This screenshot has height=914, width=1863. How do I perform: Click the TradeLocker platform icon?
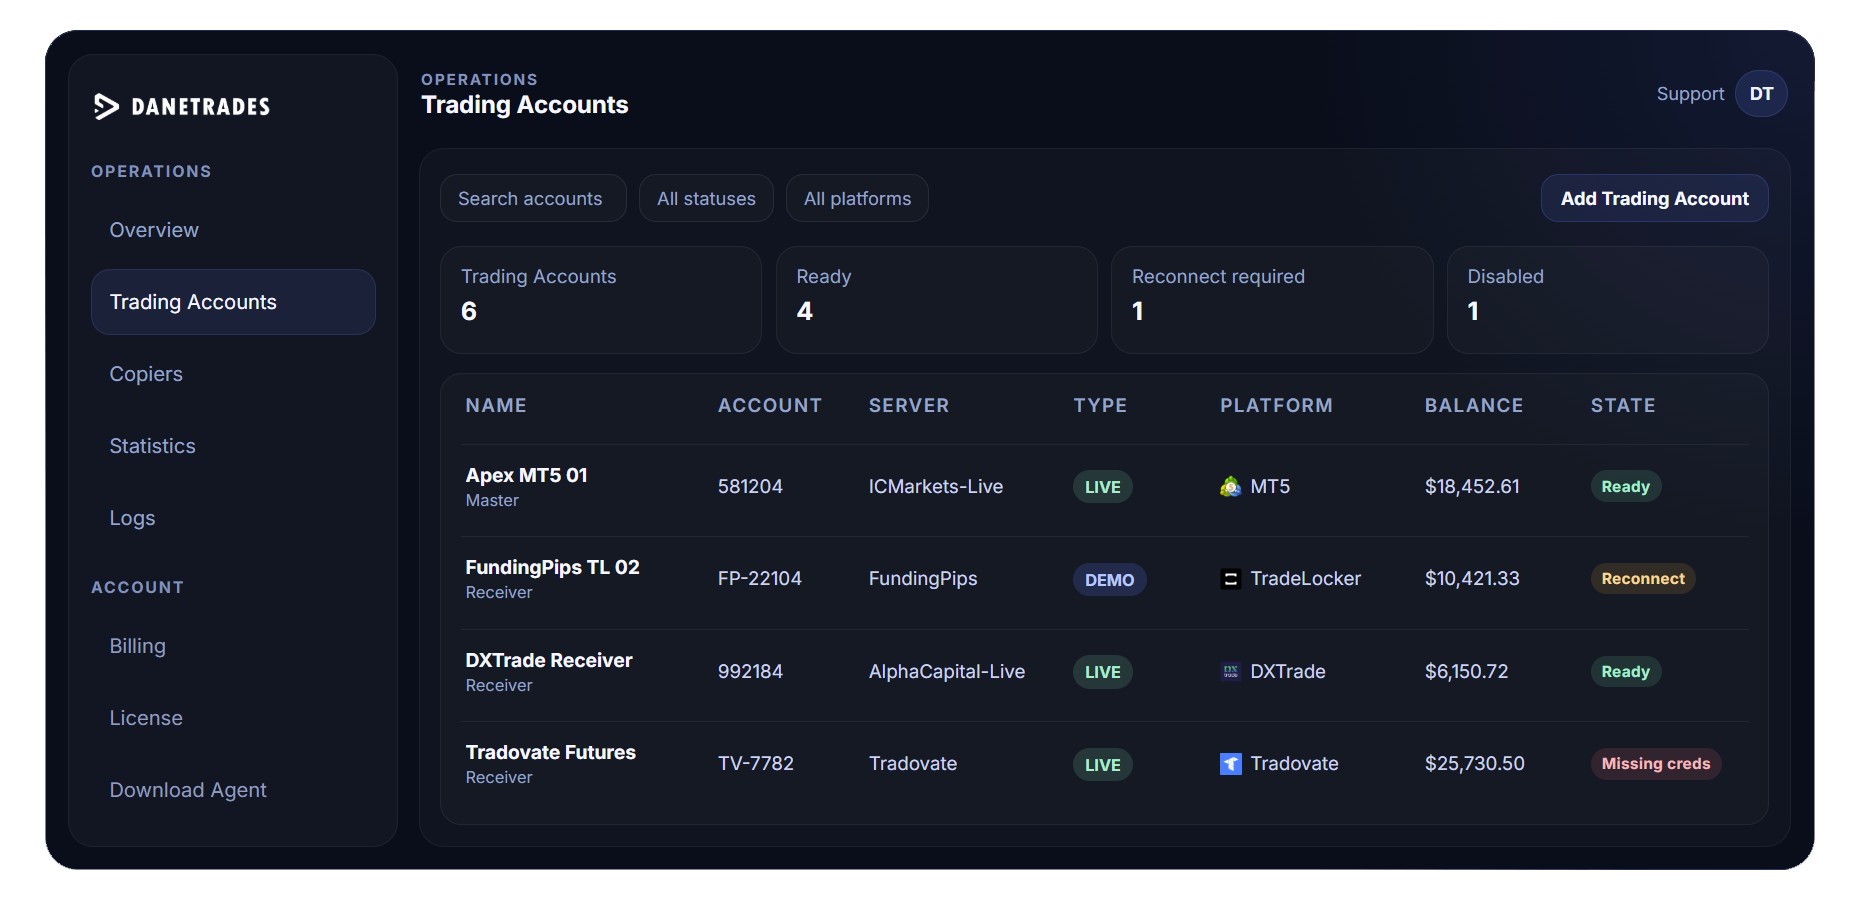pyautogui.click(x=1229, y=578)
